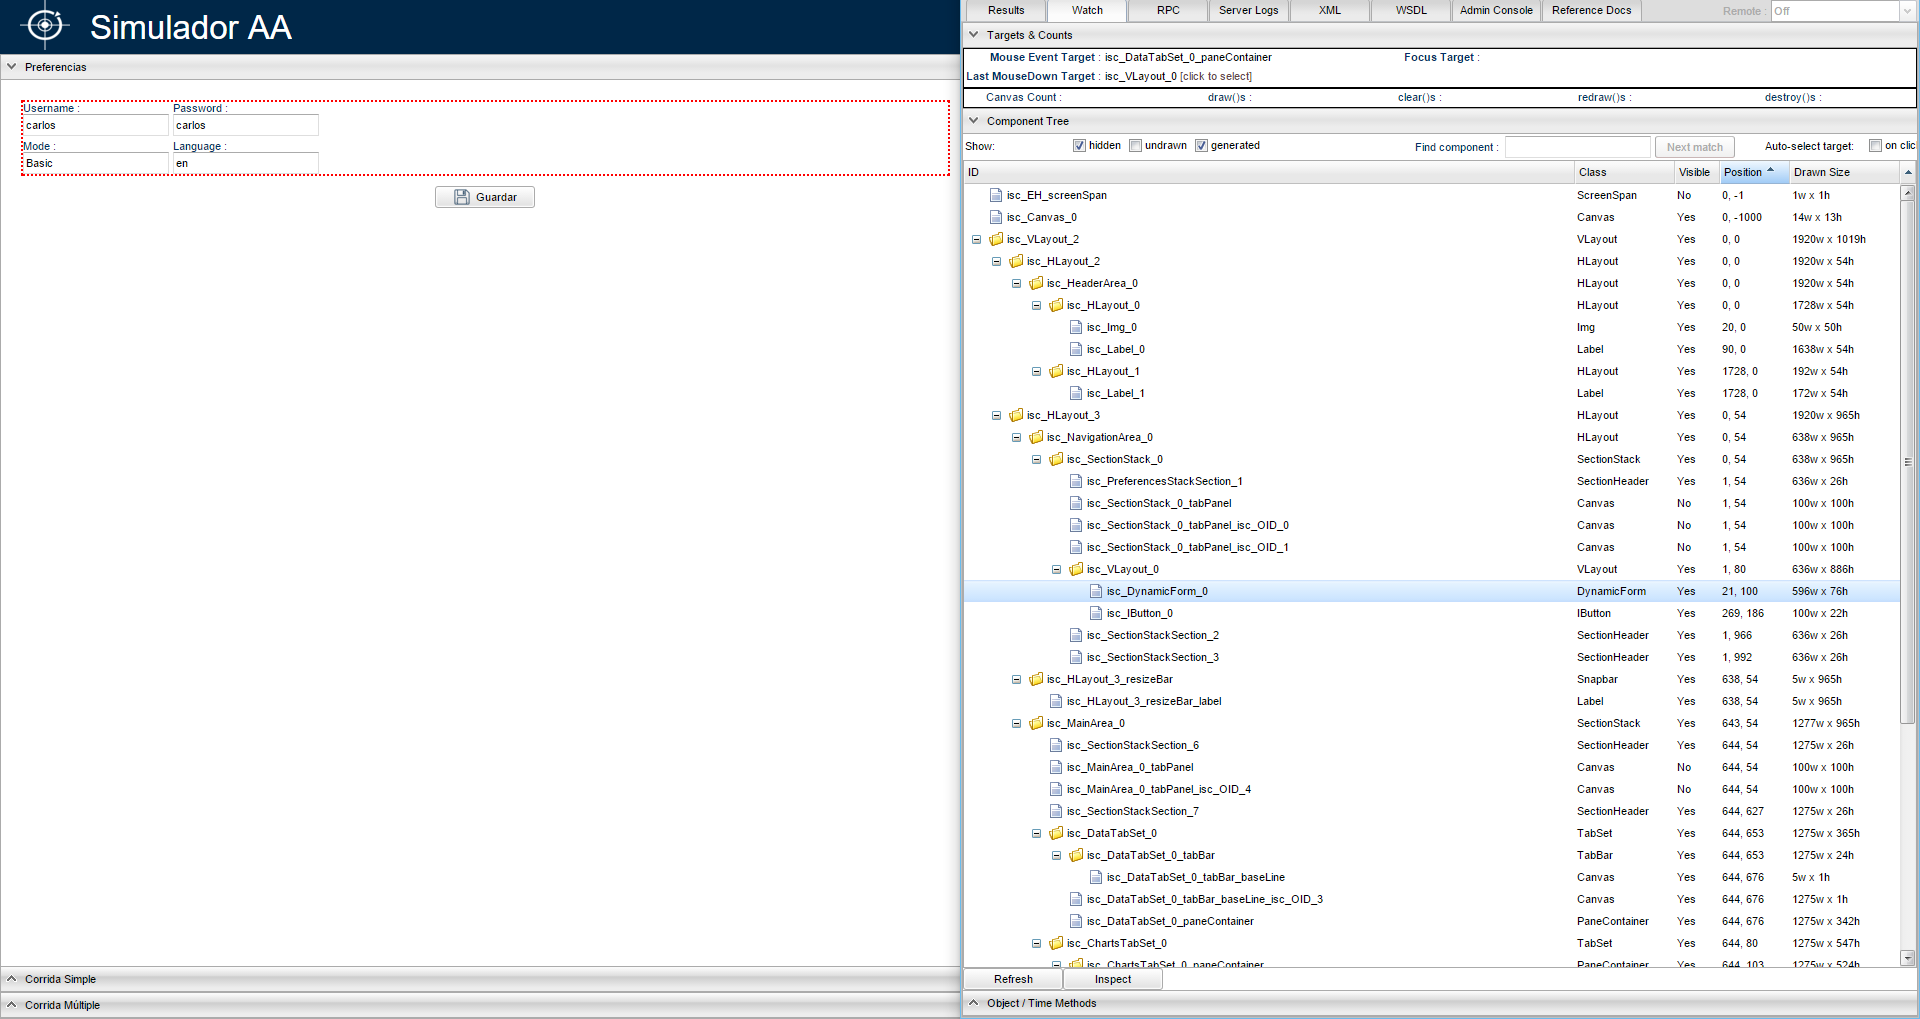Focus the Find component input field
Image resolution: width=1920 pixels, height=1019 pixels.
[x=1577, y=147]
